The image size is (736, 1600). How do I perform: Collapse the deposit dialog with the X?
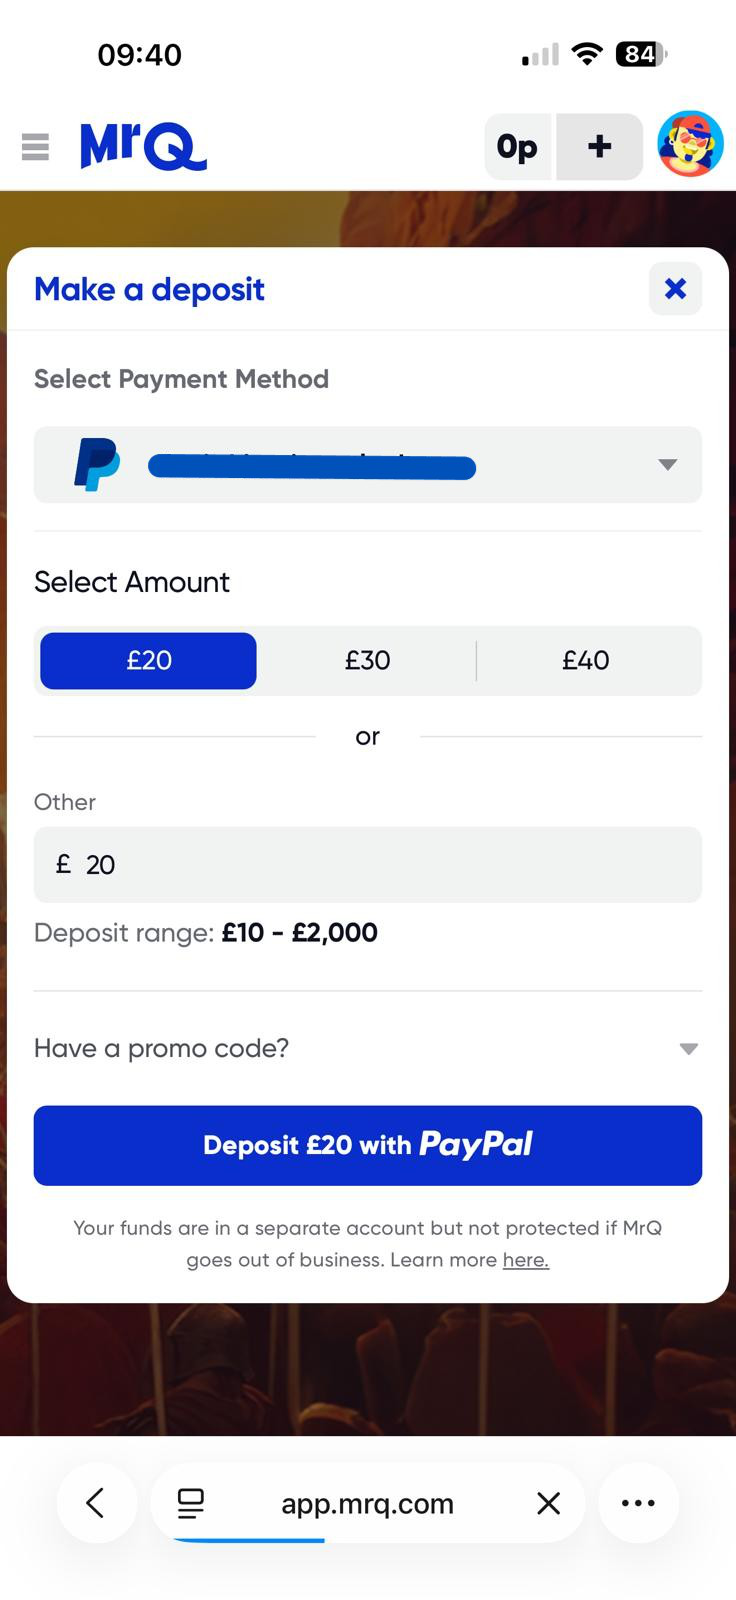point(675,289)
